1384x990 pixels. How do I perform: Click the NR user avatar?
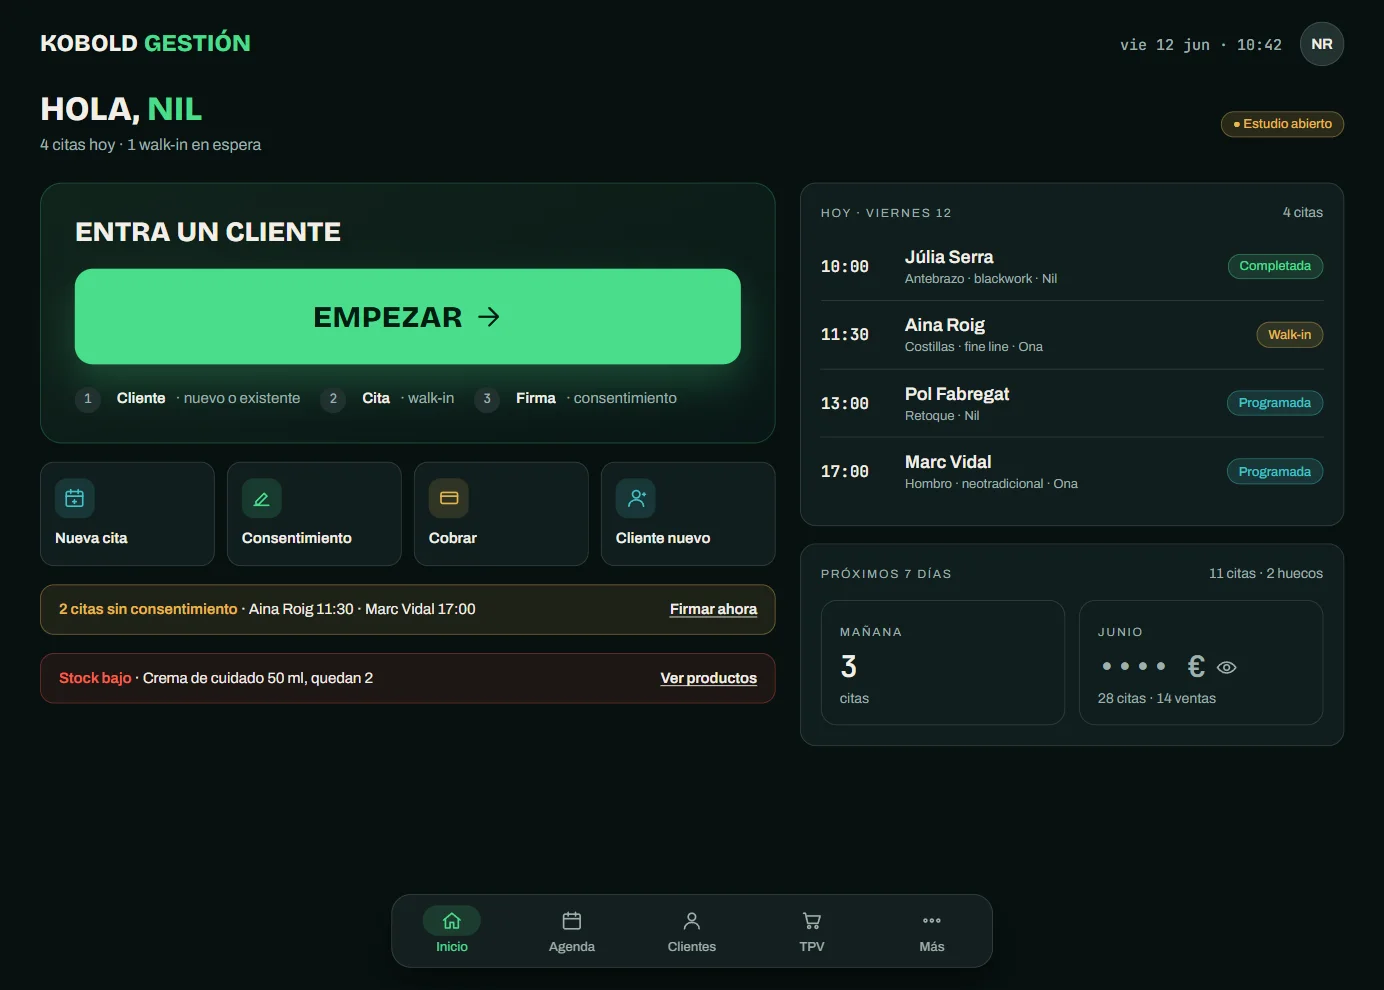click(1322, 44)
